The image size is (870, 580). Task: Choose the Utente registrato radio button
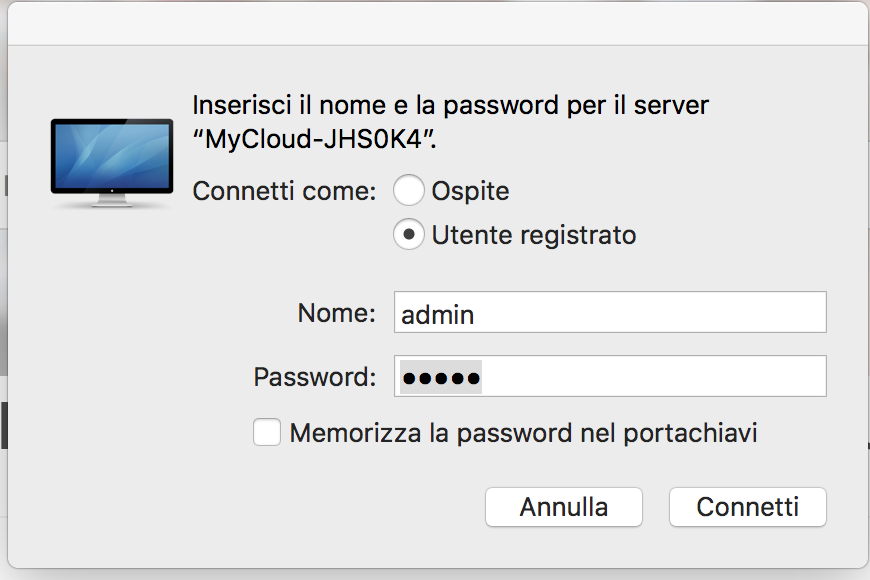408,235
